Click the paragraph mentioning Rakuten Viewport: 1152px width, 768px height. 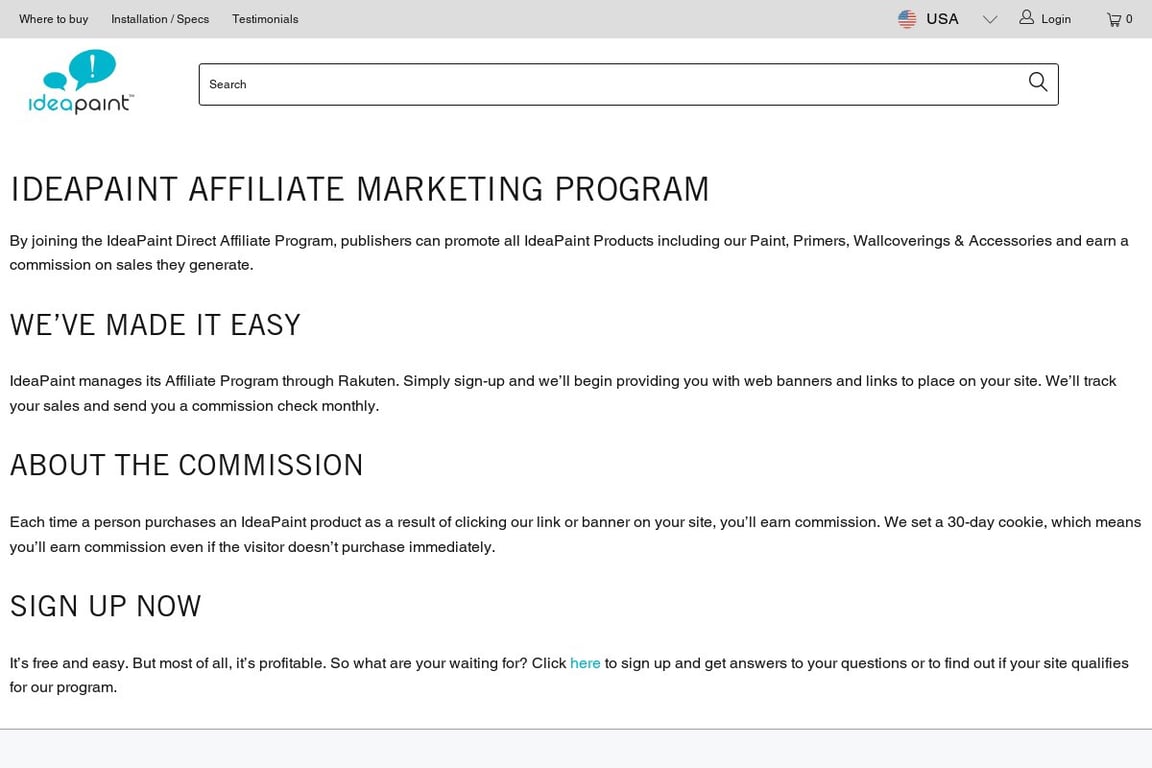[563, 393]
